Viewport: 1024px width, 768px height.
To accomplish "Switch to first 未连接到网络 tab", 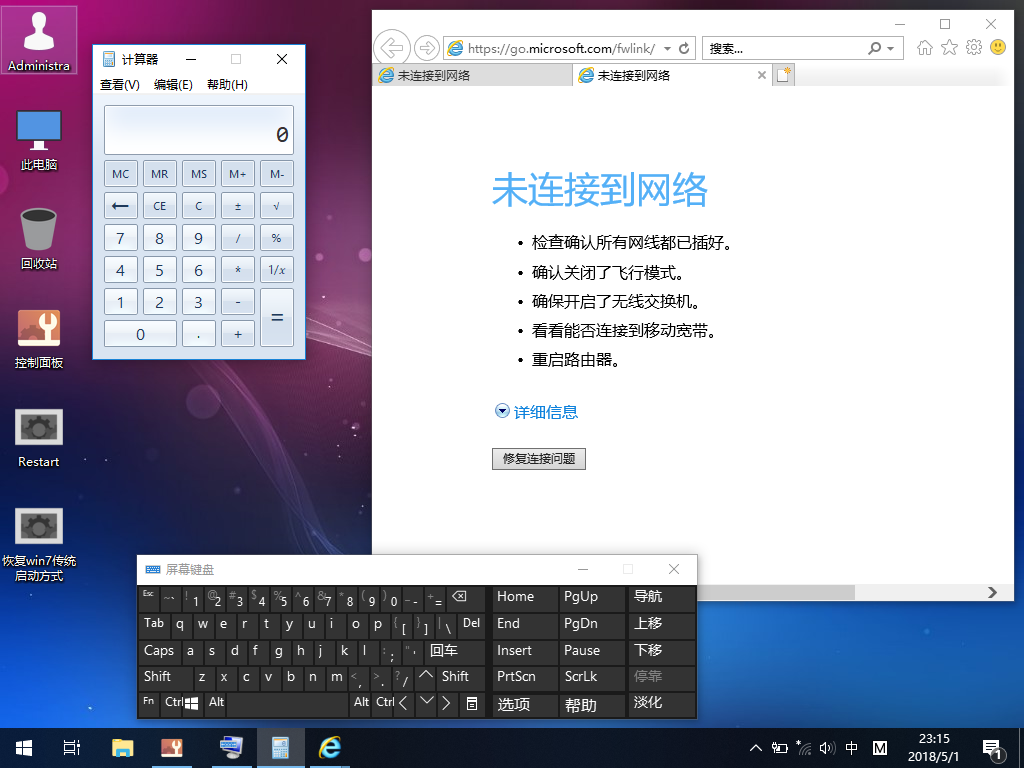I will [470, 76].
